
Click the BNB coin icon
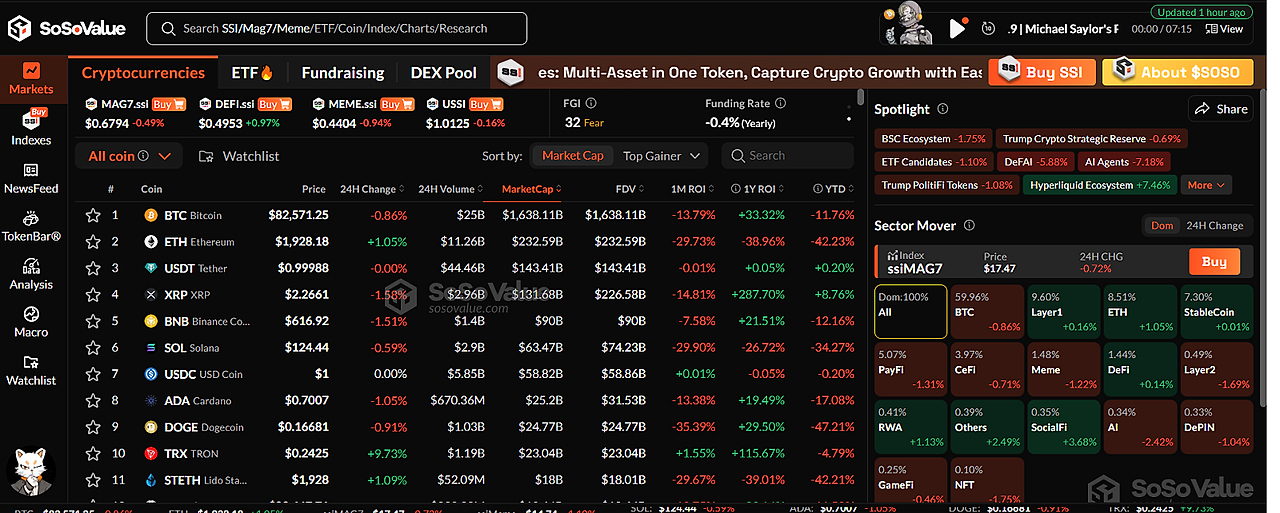[x=151, y=321]
